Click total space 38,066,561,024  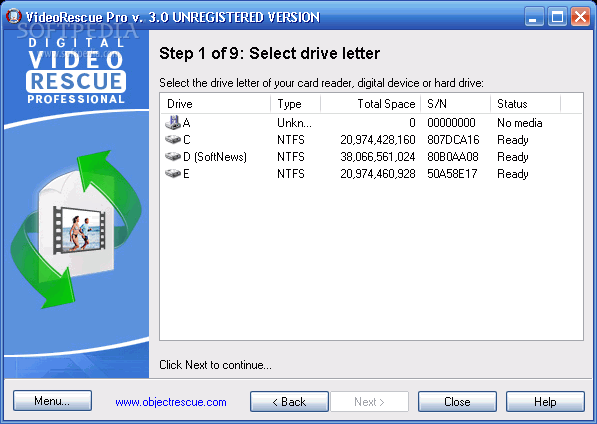[378, 157]
